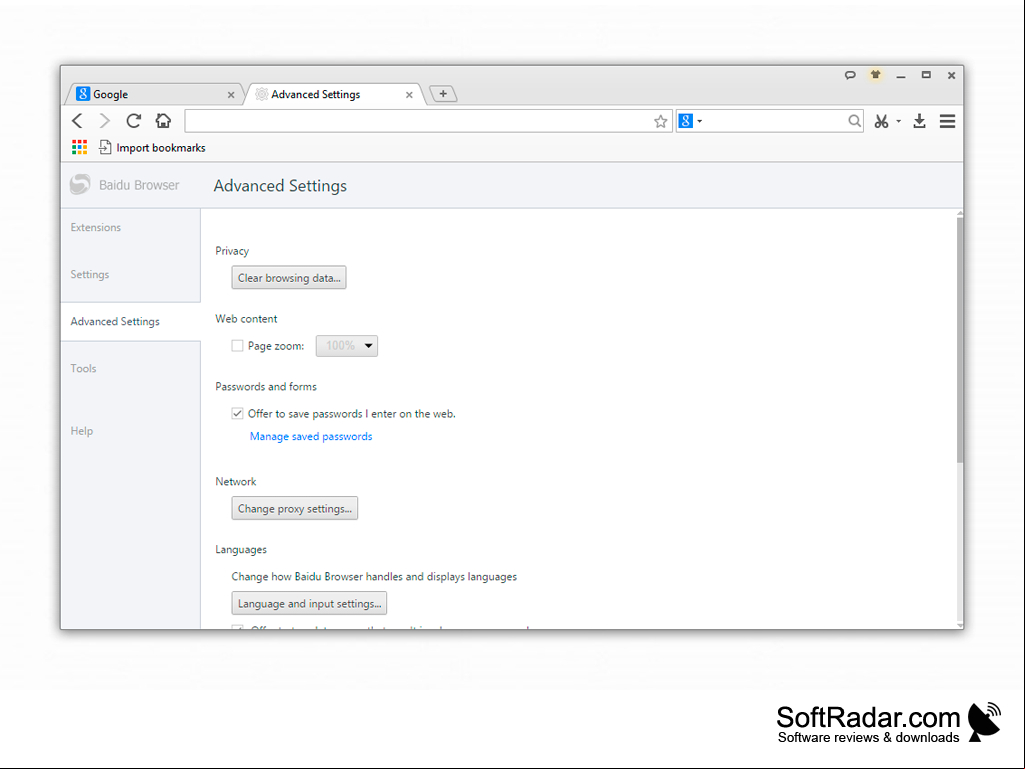Viewport: 1025px width, 769px height.
Task: Open the hamburger main menu
Action: coord(947,121)
